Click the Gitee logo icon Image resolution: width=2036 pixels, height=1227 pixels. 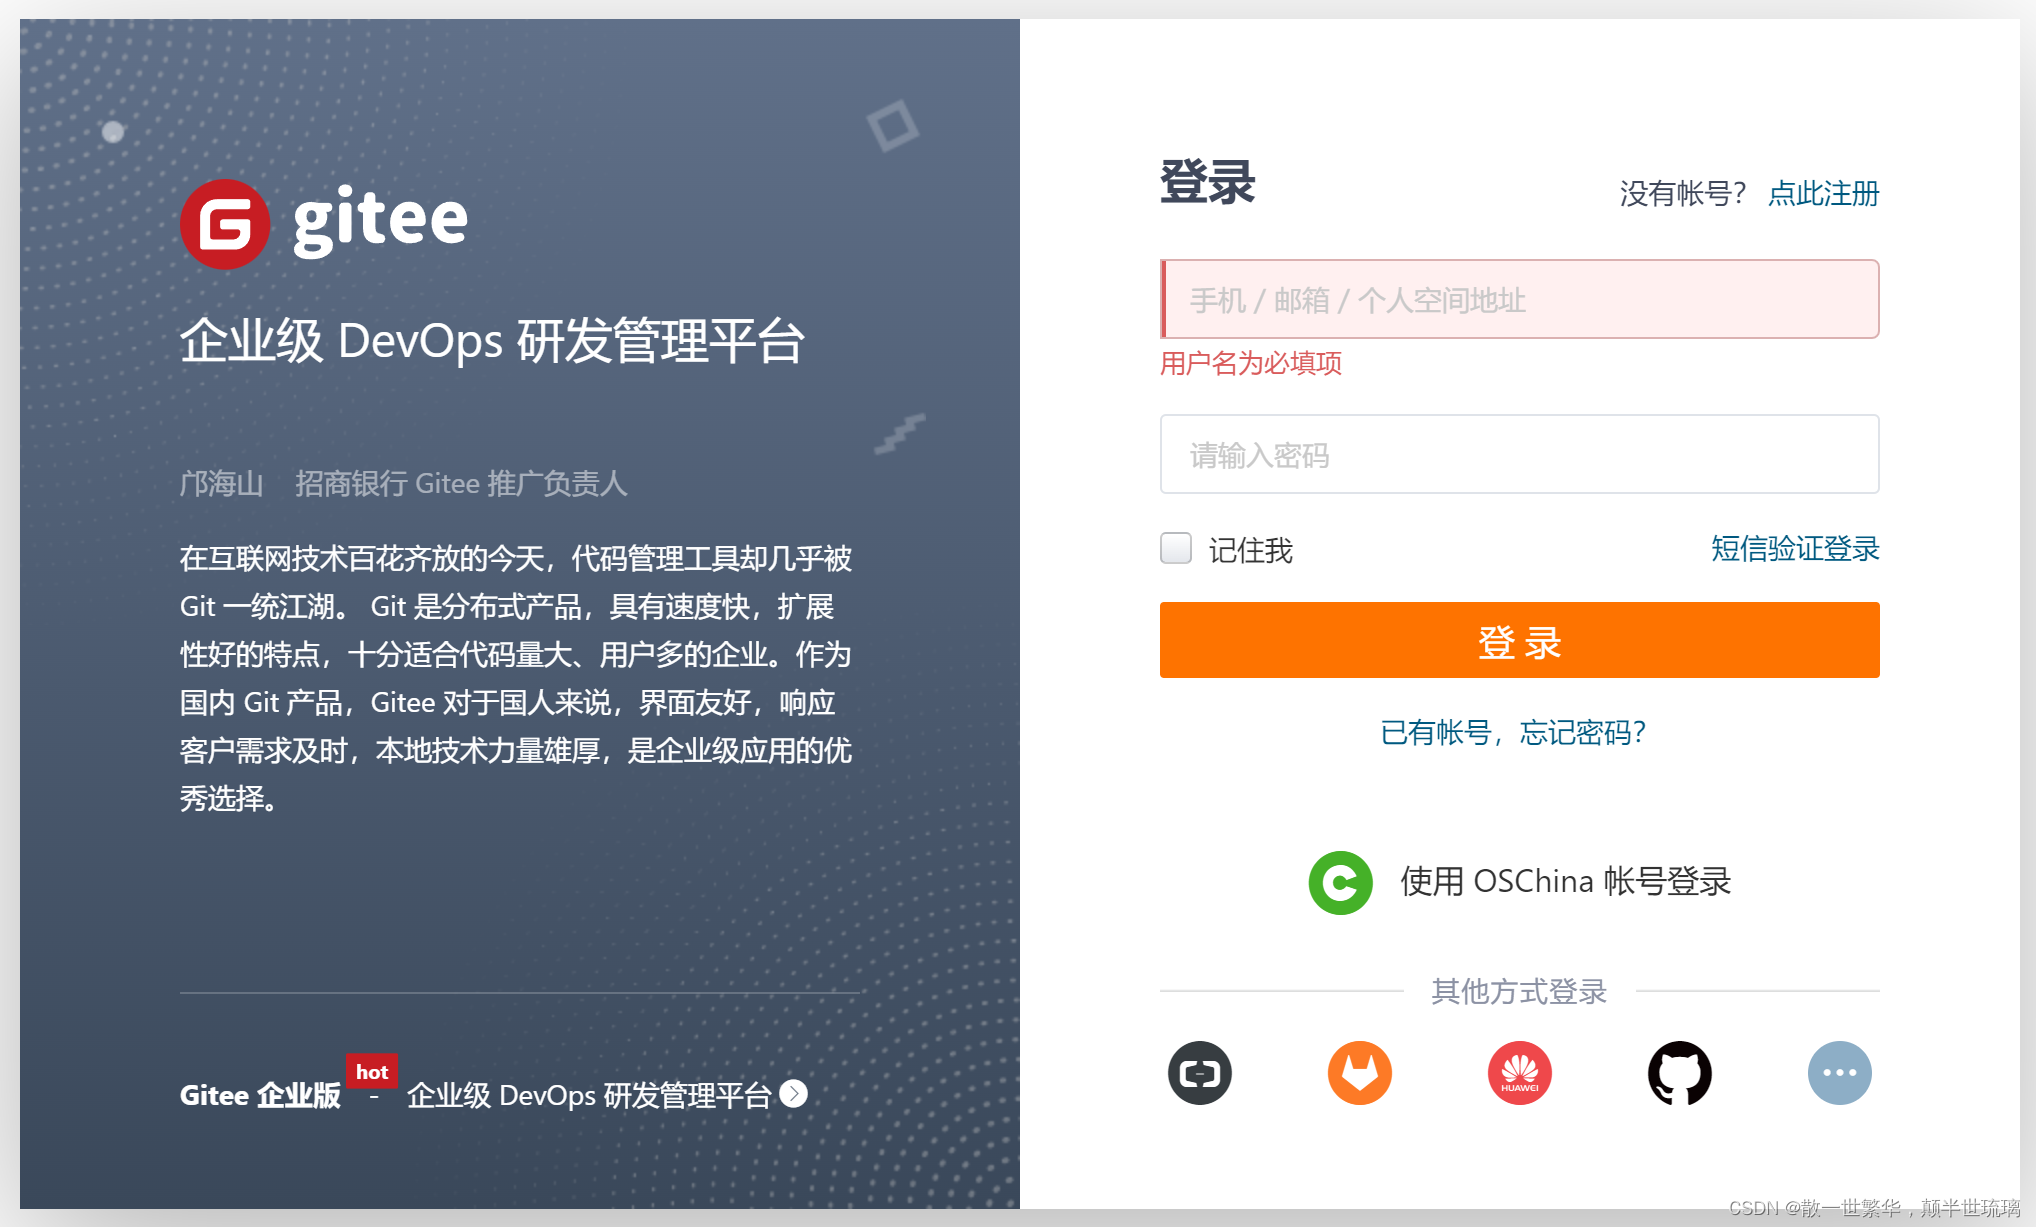[x=225, y=224]
